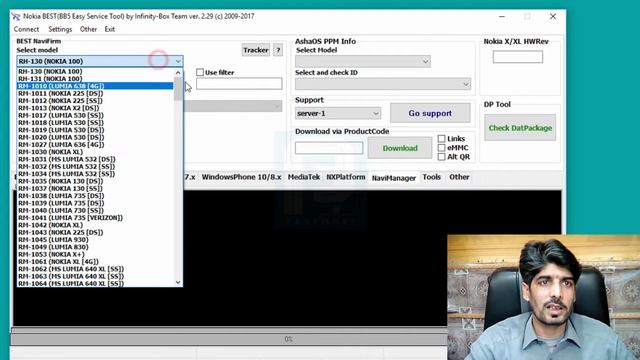The image size is (640, 360).
Task: Click the Tracker button
Action: pyautogui.click(x=256, y=50)
